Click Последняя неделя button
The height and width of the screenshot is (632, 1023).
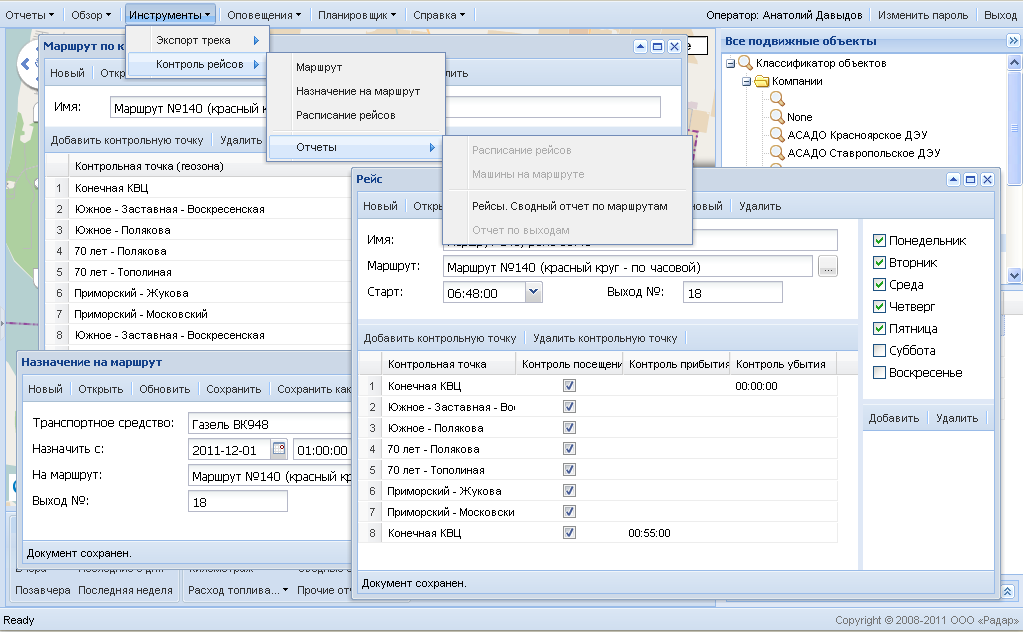tap(125, 590)
